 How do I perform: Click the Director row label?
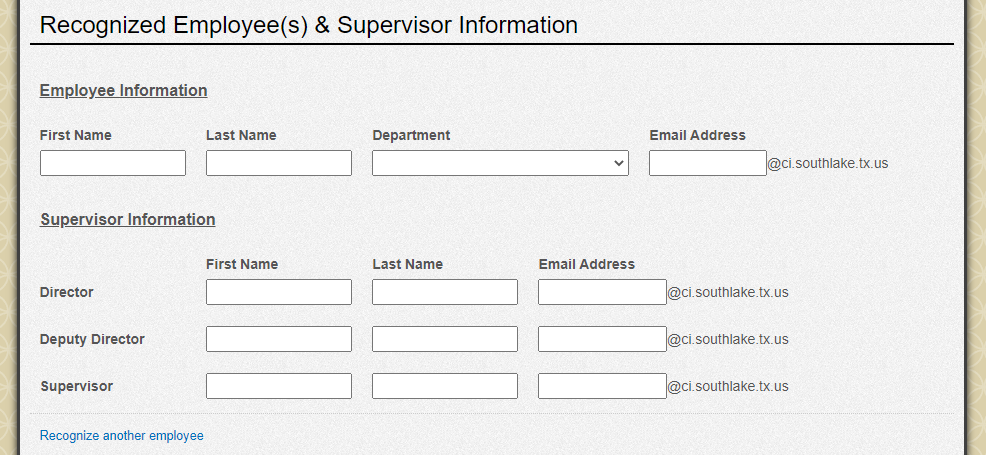click(67, 292)
